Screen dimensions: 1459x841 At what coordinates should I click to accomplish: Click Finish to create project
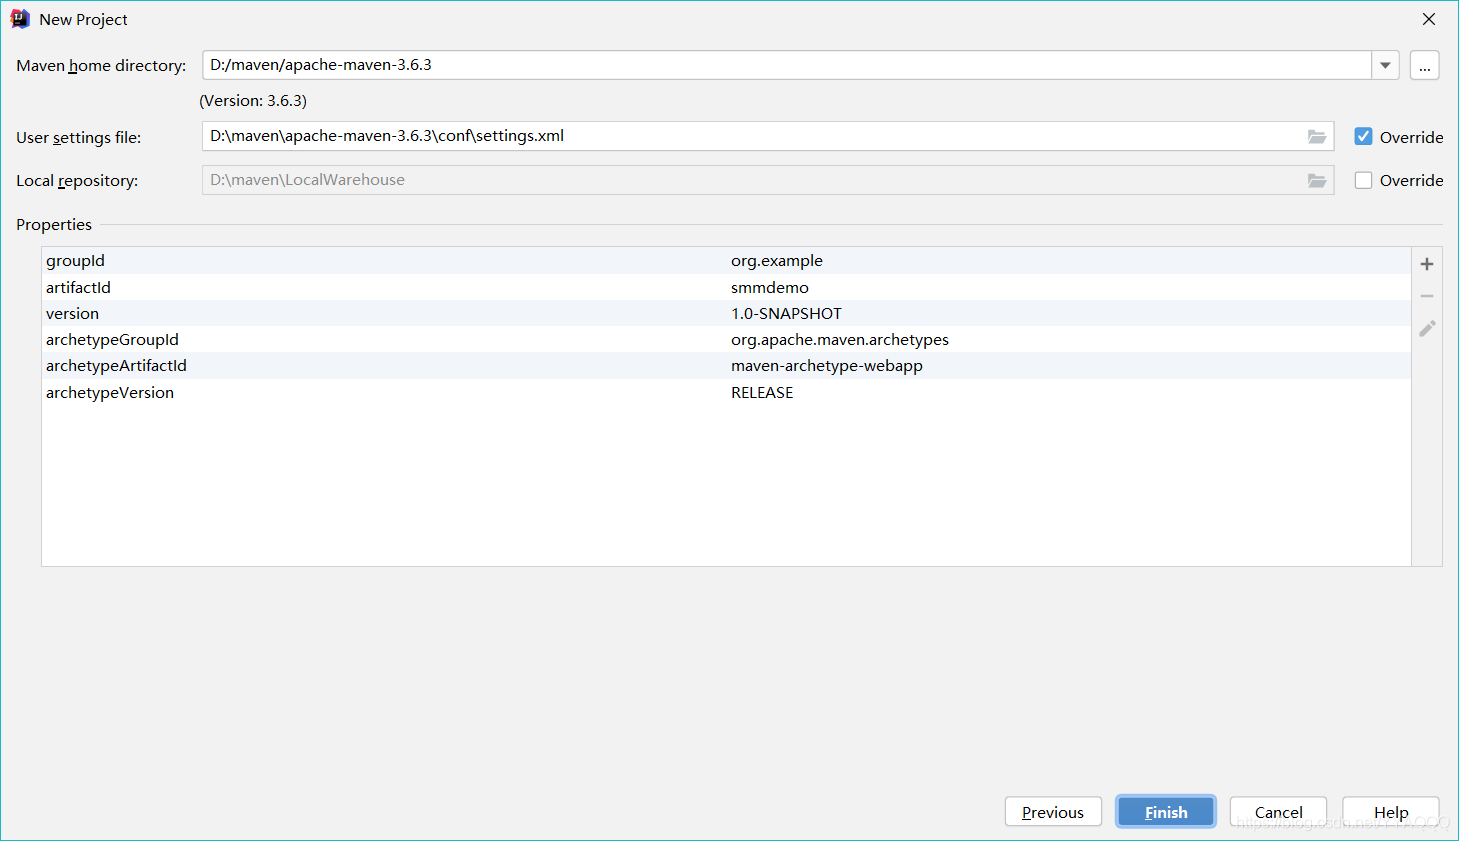pyautogui.click(x=1166, y=812)
